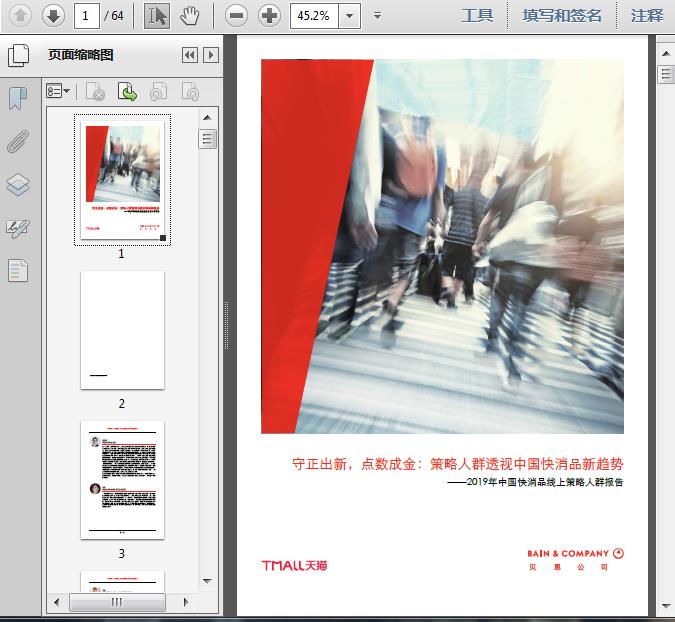Screen dimensions: 675x622
Task: Open the signatures panel
Action: coord(18,228)
